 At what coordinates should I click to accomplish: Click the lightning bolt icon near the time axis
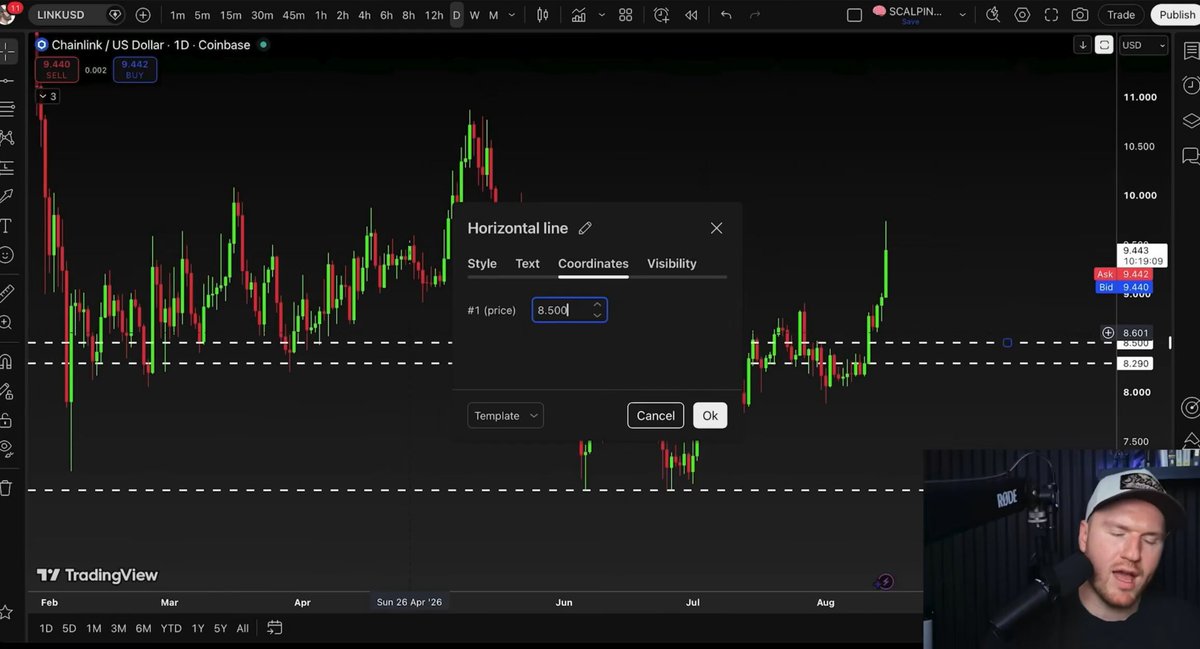click(884, 582)
